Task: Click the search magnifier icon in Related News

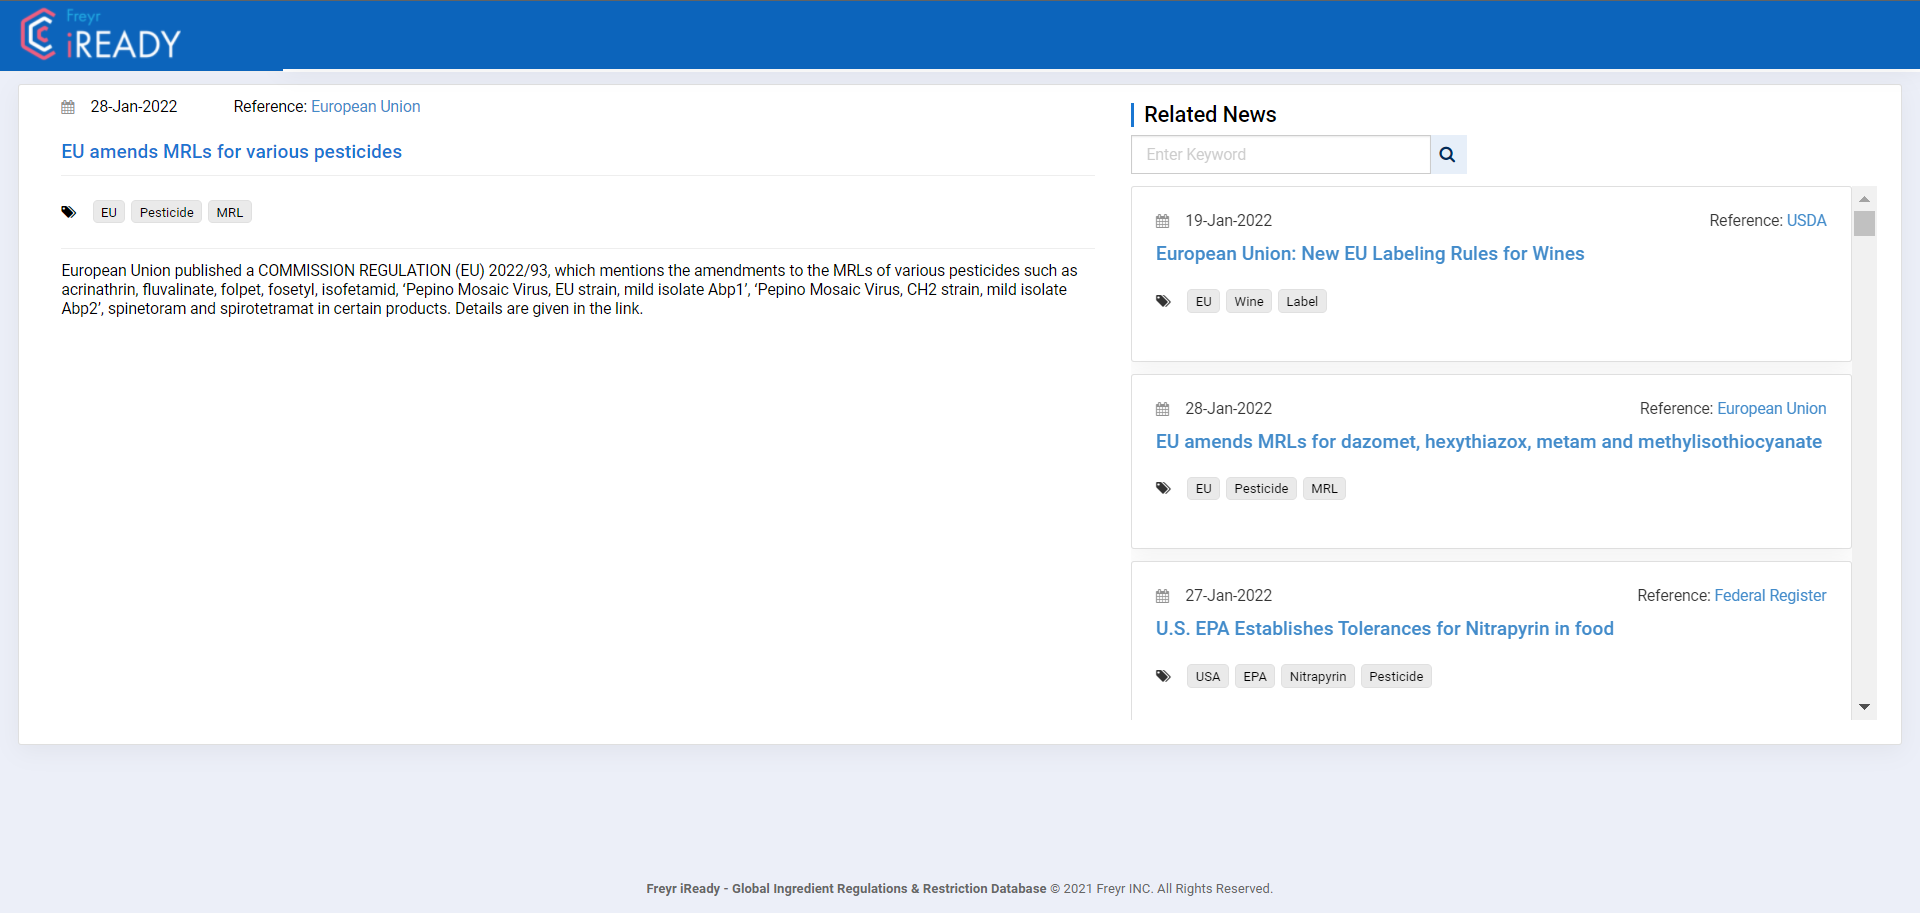Action: (x=1447, y=154)
